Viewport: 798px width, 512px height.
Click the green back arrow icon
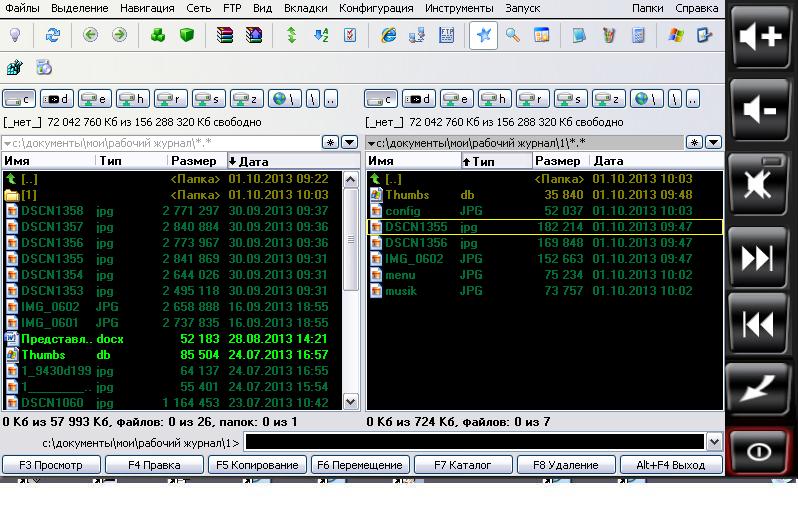(x=91, y=35)
